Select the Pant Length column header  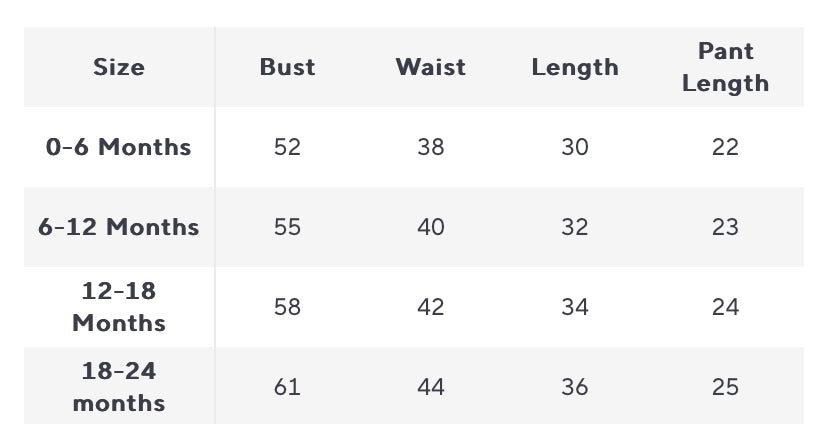pyautogui.click(x=725, y=67)
